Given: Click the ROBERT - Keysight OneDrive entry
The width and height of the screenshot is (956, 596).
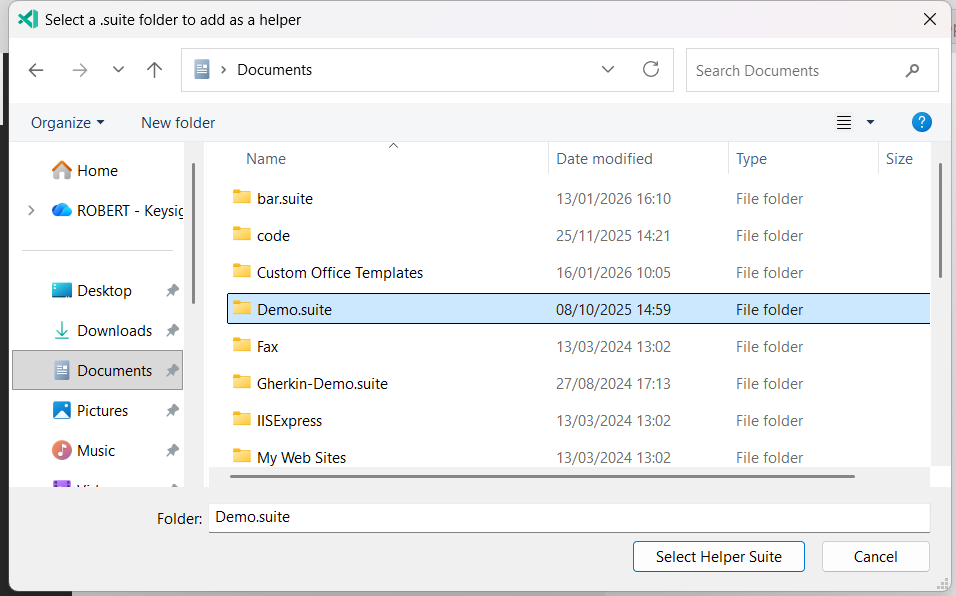Looking at the screenshot, I should [116, 210].
